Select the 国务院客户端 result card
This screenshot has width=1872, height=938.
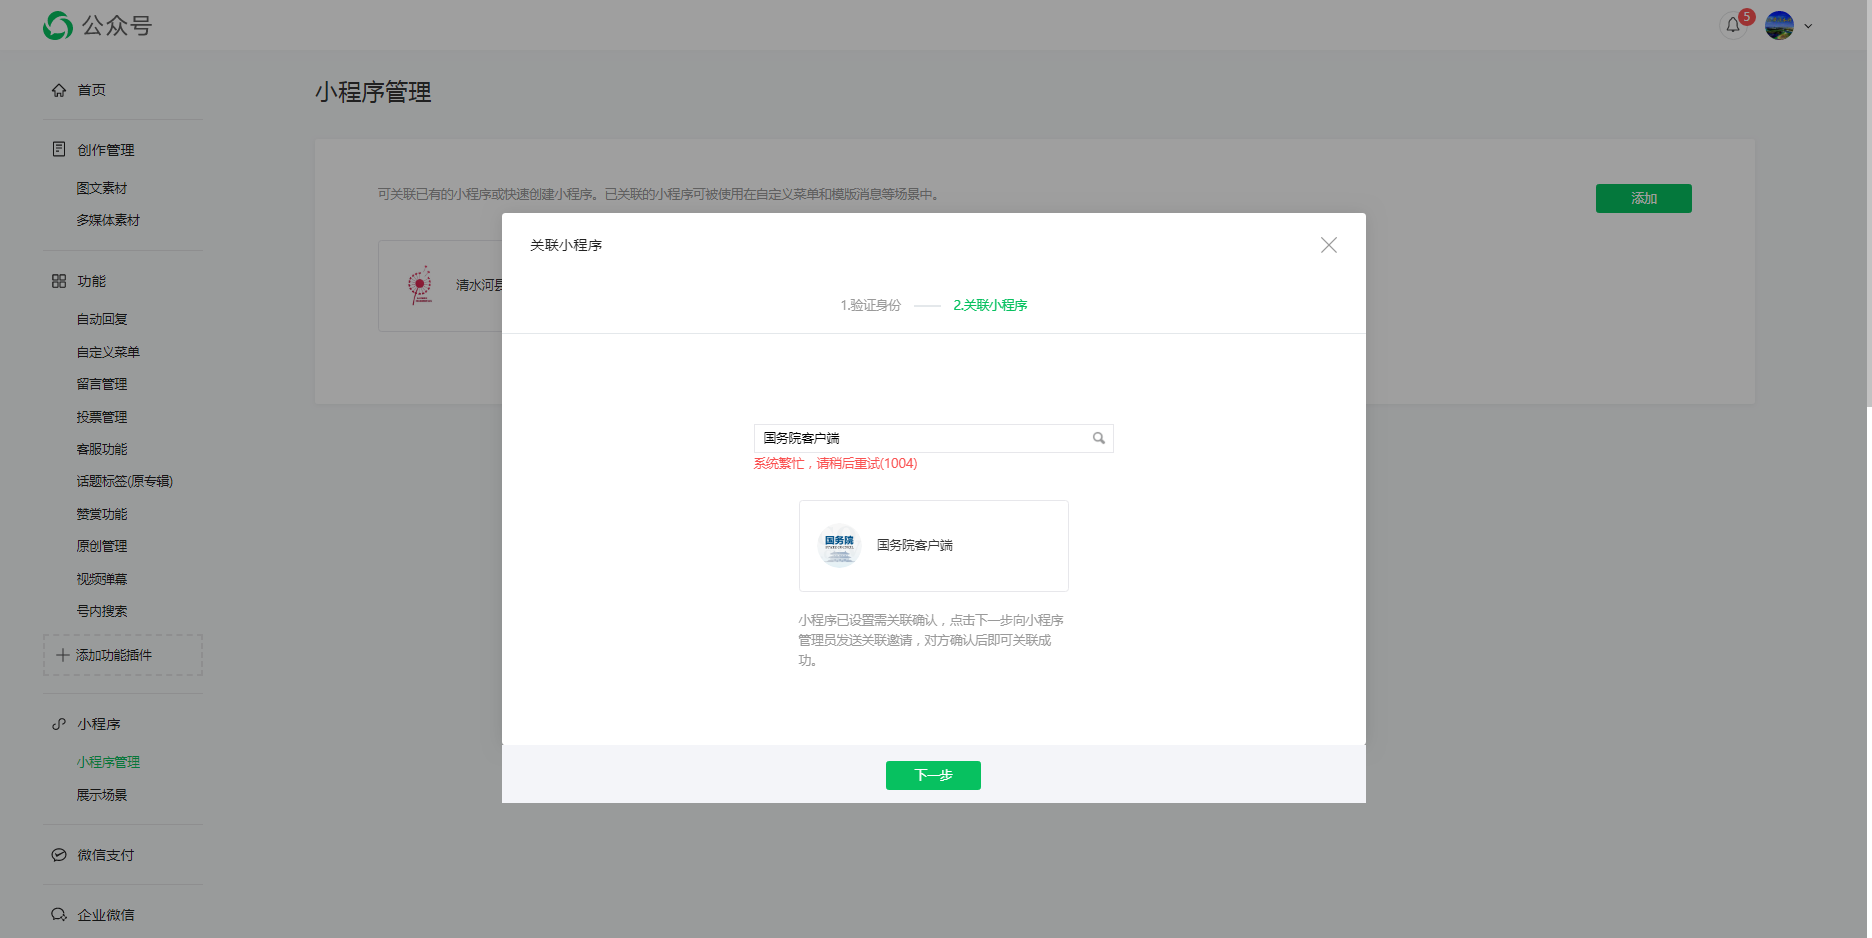point(934,546)
